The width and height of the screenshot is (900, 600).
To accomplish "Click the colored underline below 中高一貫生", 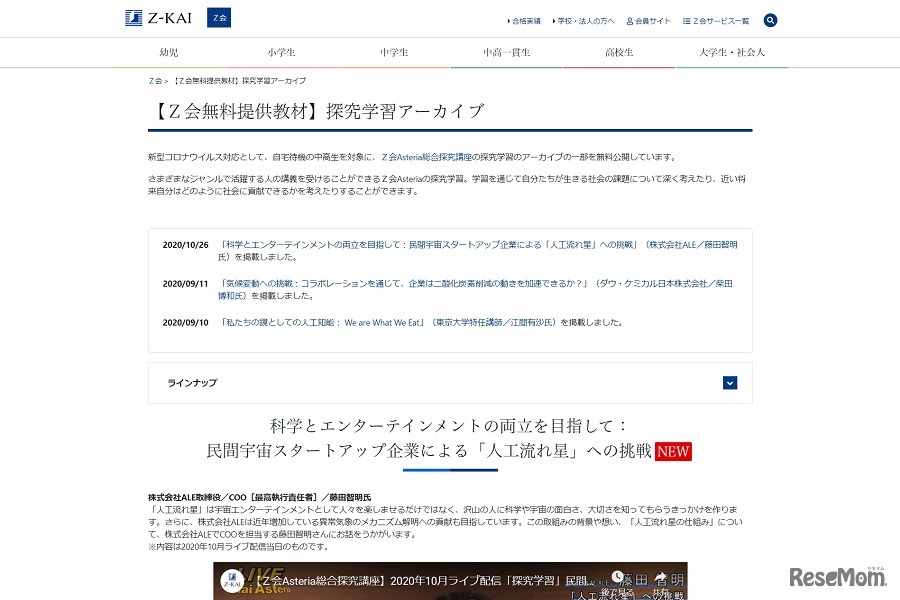I will coord(506,66).
